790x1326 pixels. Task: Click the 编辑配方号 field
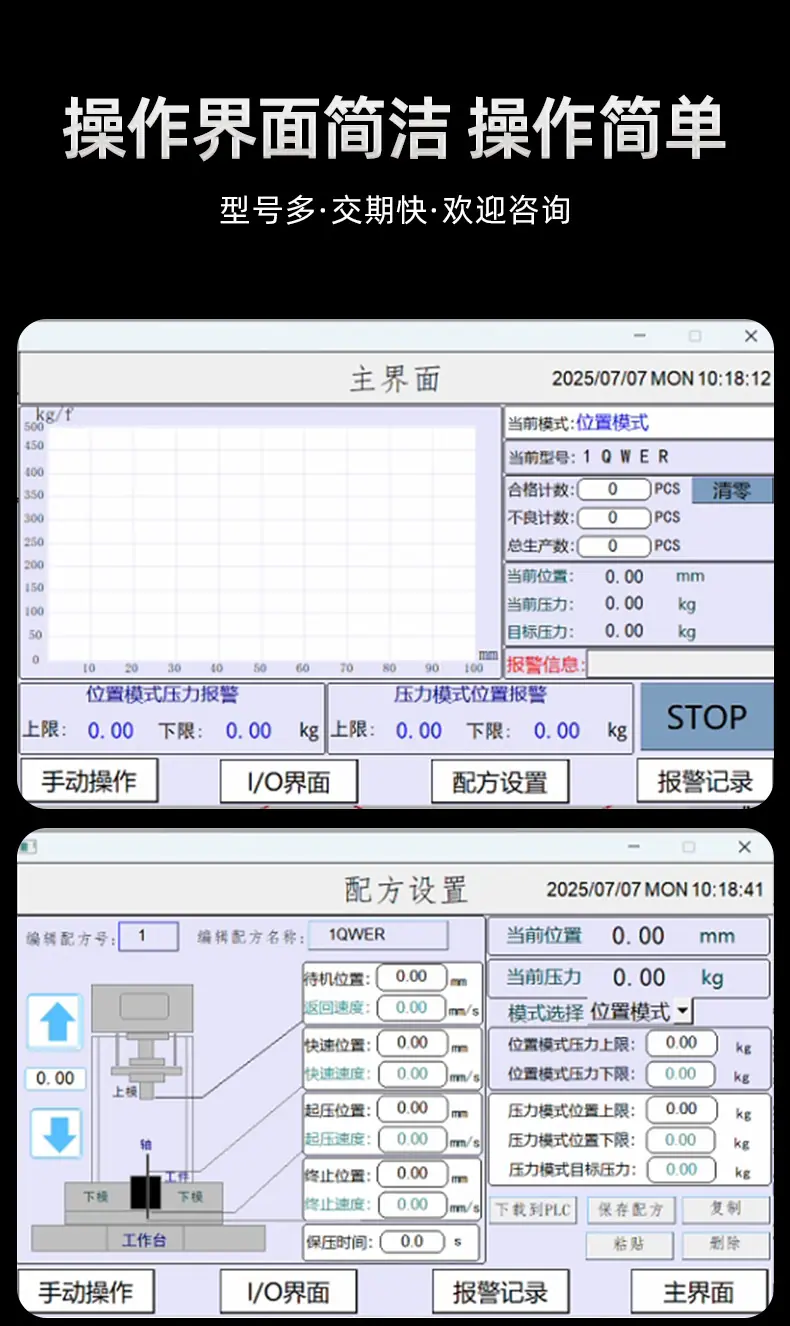(x=148, y=936)
